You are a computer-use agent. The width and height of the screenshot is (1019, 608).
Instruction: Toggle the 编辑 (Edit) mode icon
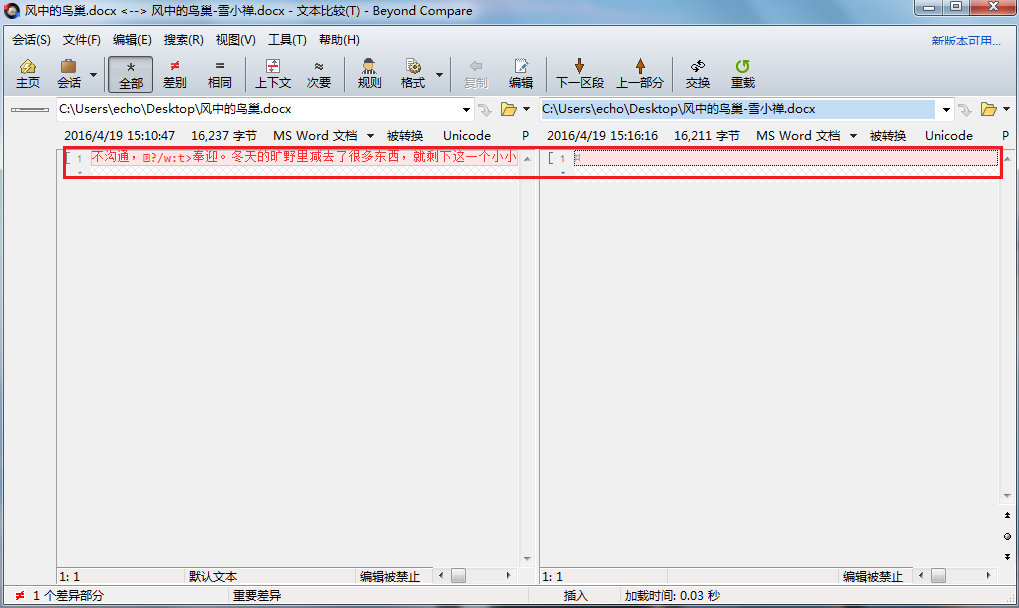pos(520,73)
